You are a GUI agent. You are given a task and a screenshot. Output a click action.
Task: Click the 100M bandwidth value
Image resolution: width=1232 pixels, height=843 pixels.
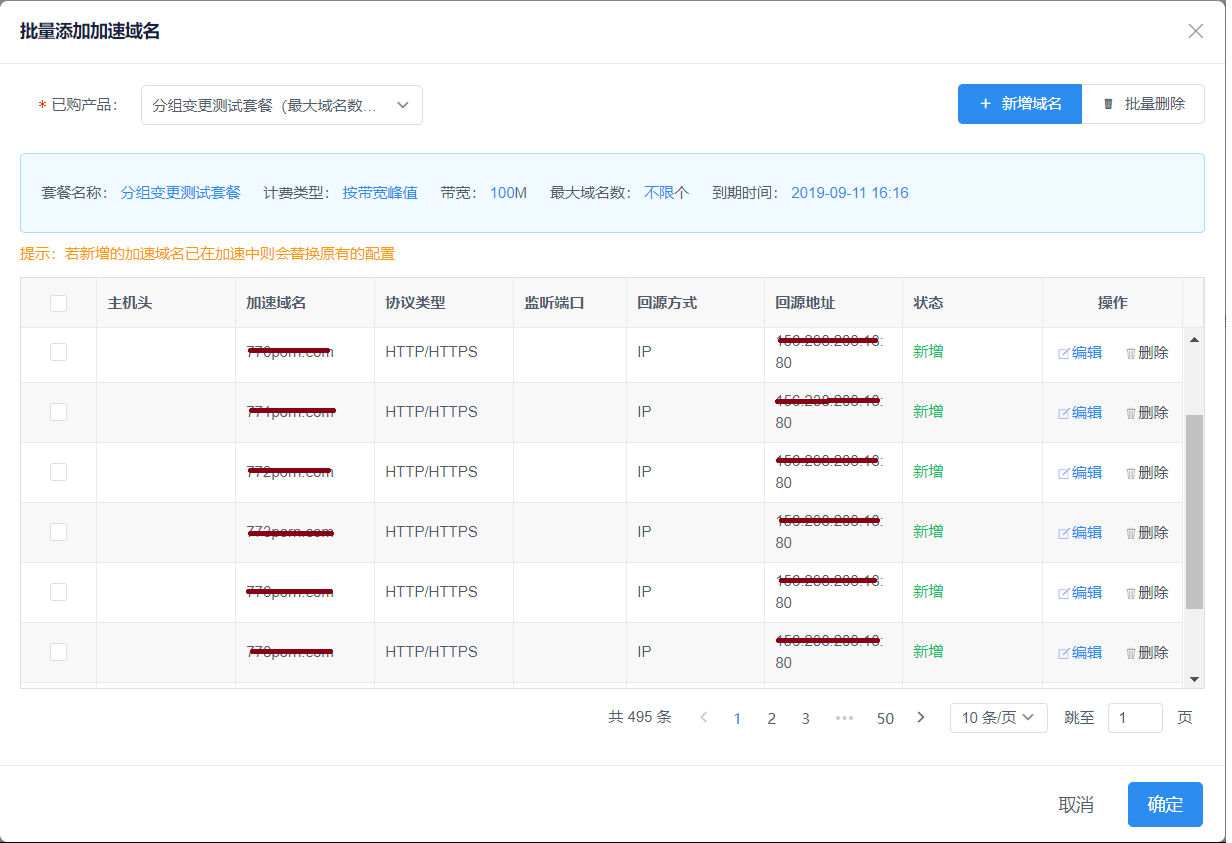point(508,193)
